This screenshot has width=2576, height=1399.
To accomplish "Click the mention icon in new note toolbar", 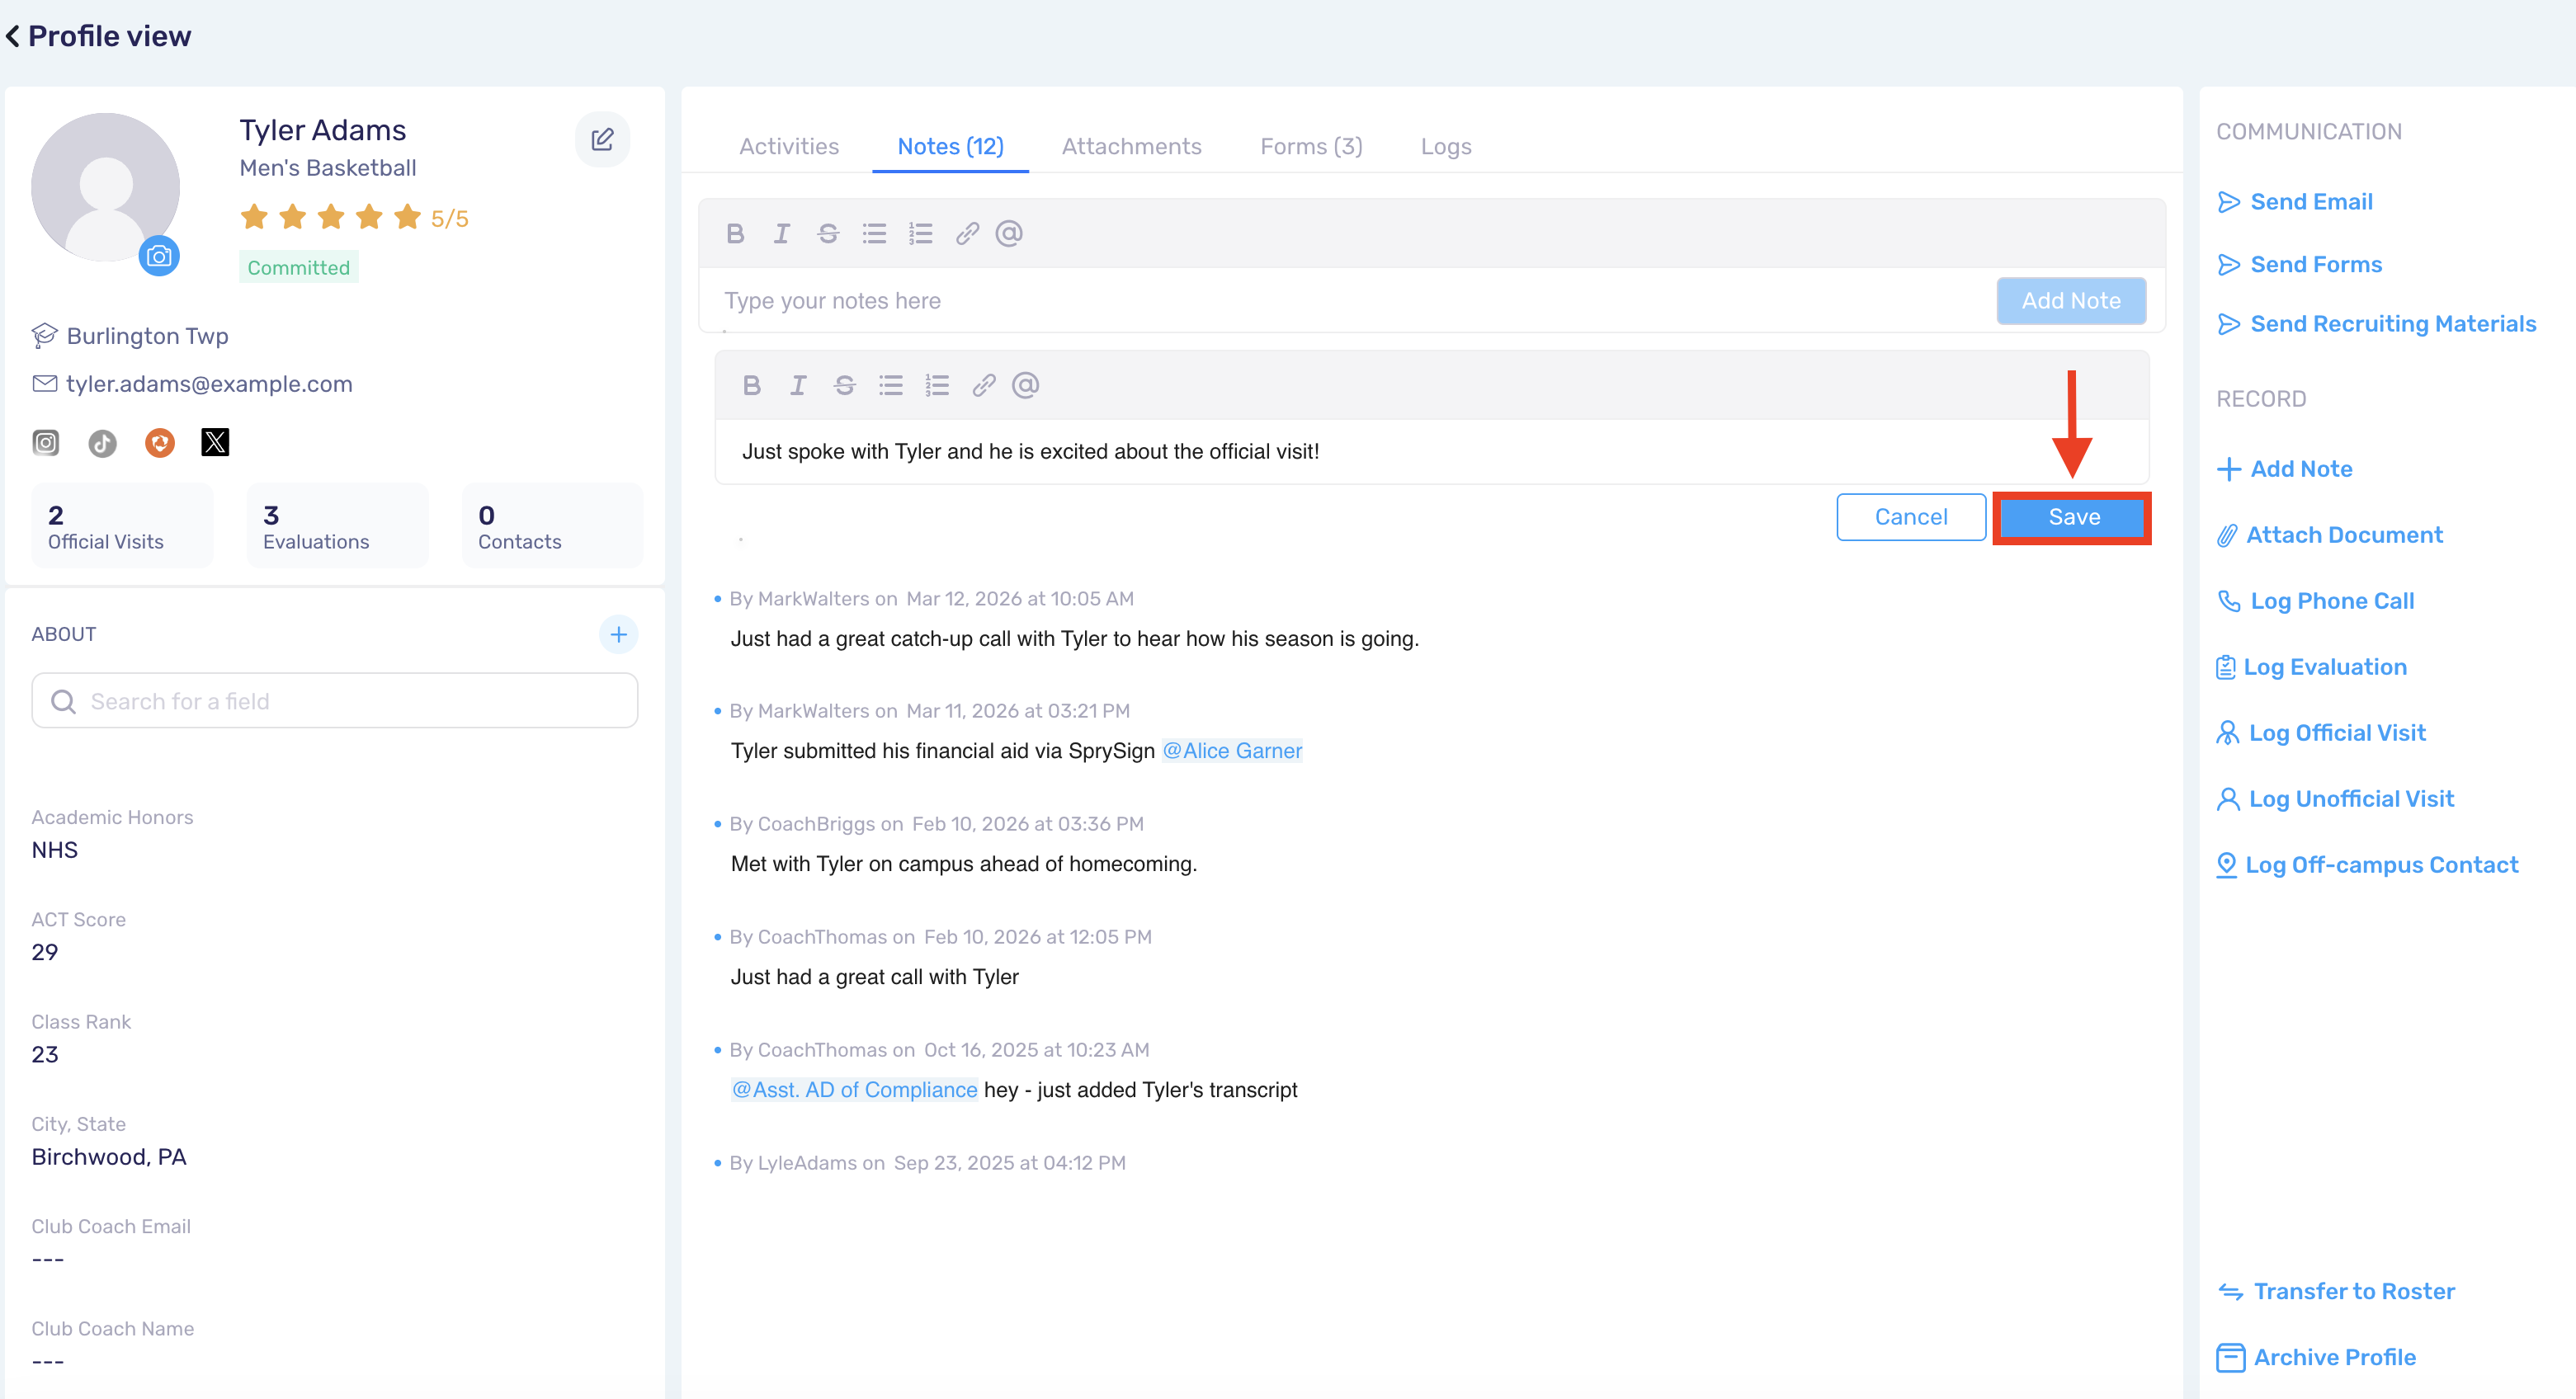I will 1009,233.
